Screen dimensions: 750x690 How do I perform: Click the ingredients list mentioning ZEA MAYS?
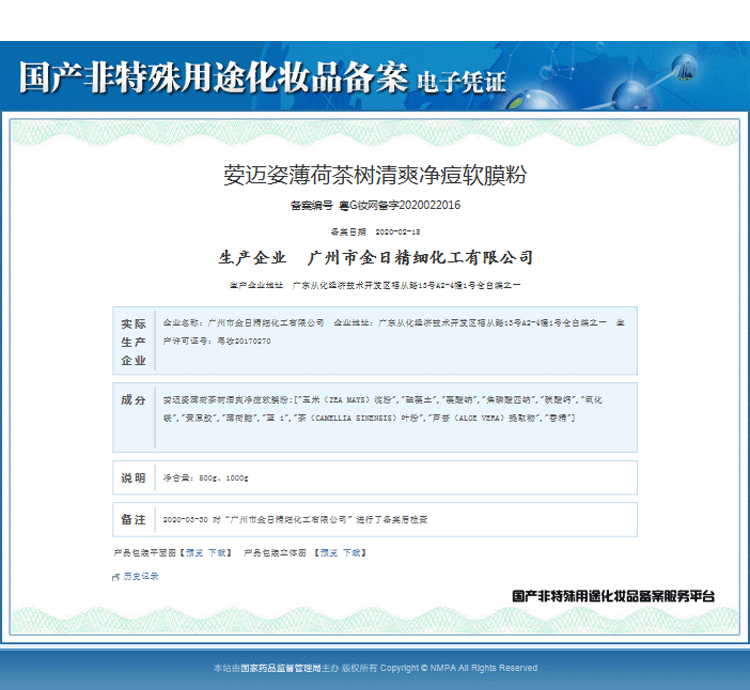(x=383, y=409)
